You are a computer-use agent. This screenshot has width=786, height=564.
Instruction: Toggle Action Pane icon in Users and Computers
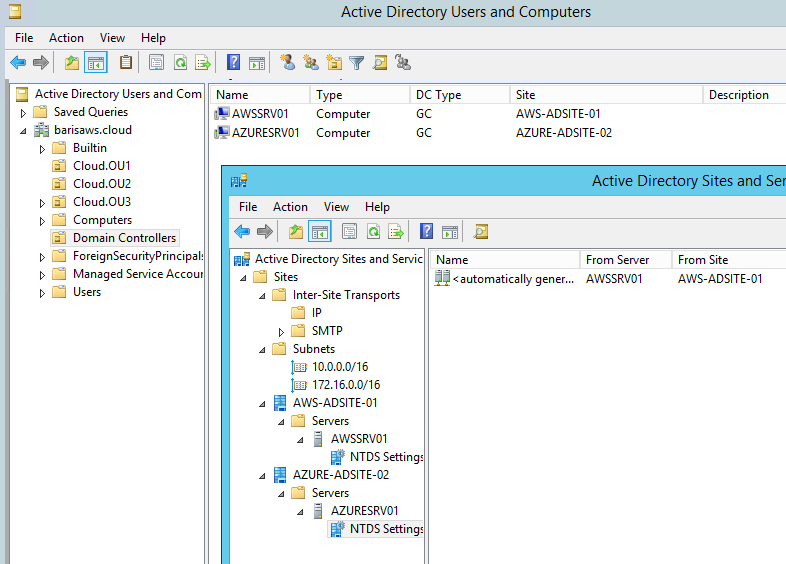point(257,63)
